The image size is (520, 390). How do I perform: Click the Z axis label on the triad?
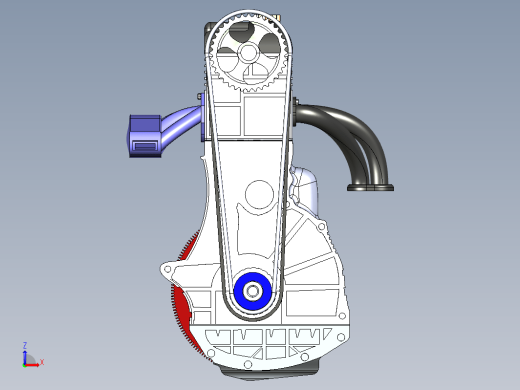click(25, 345)
